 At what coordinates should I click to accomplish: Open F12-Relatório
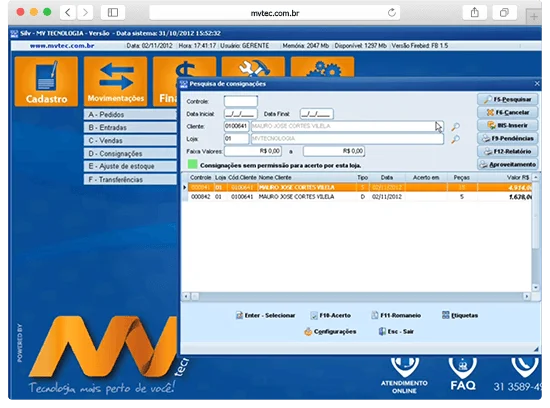(x=508, y=152)
